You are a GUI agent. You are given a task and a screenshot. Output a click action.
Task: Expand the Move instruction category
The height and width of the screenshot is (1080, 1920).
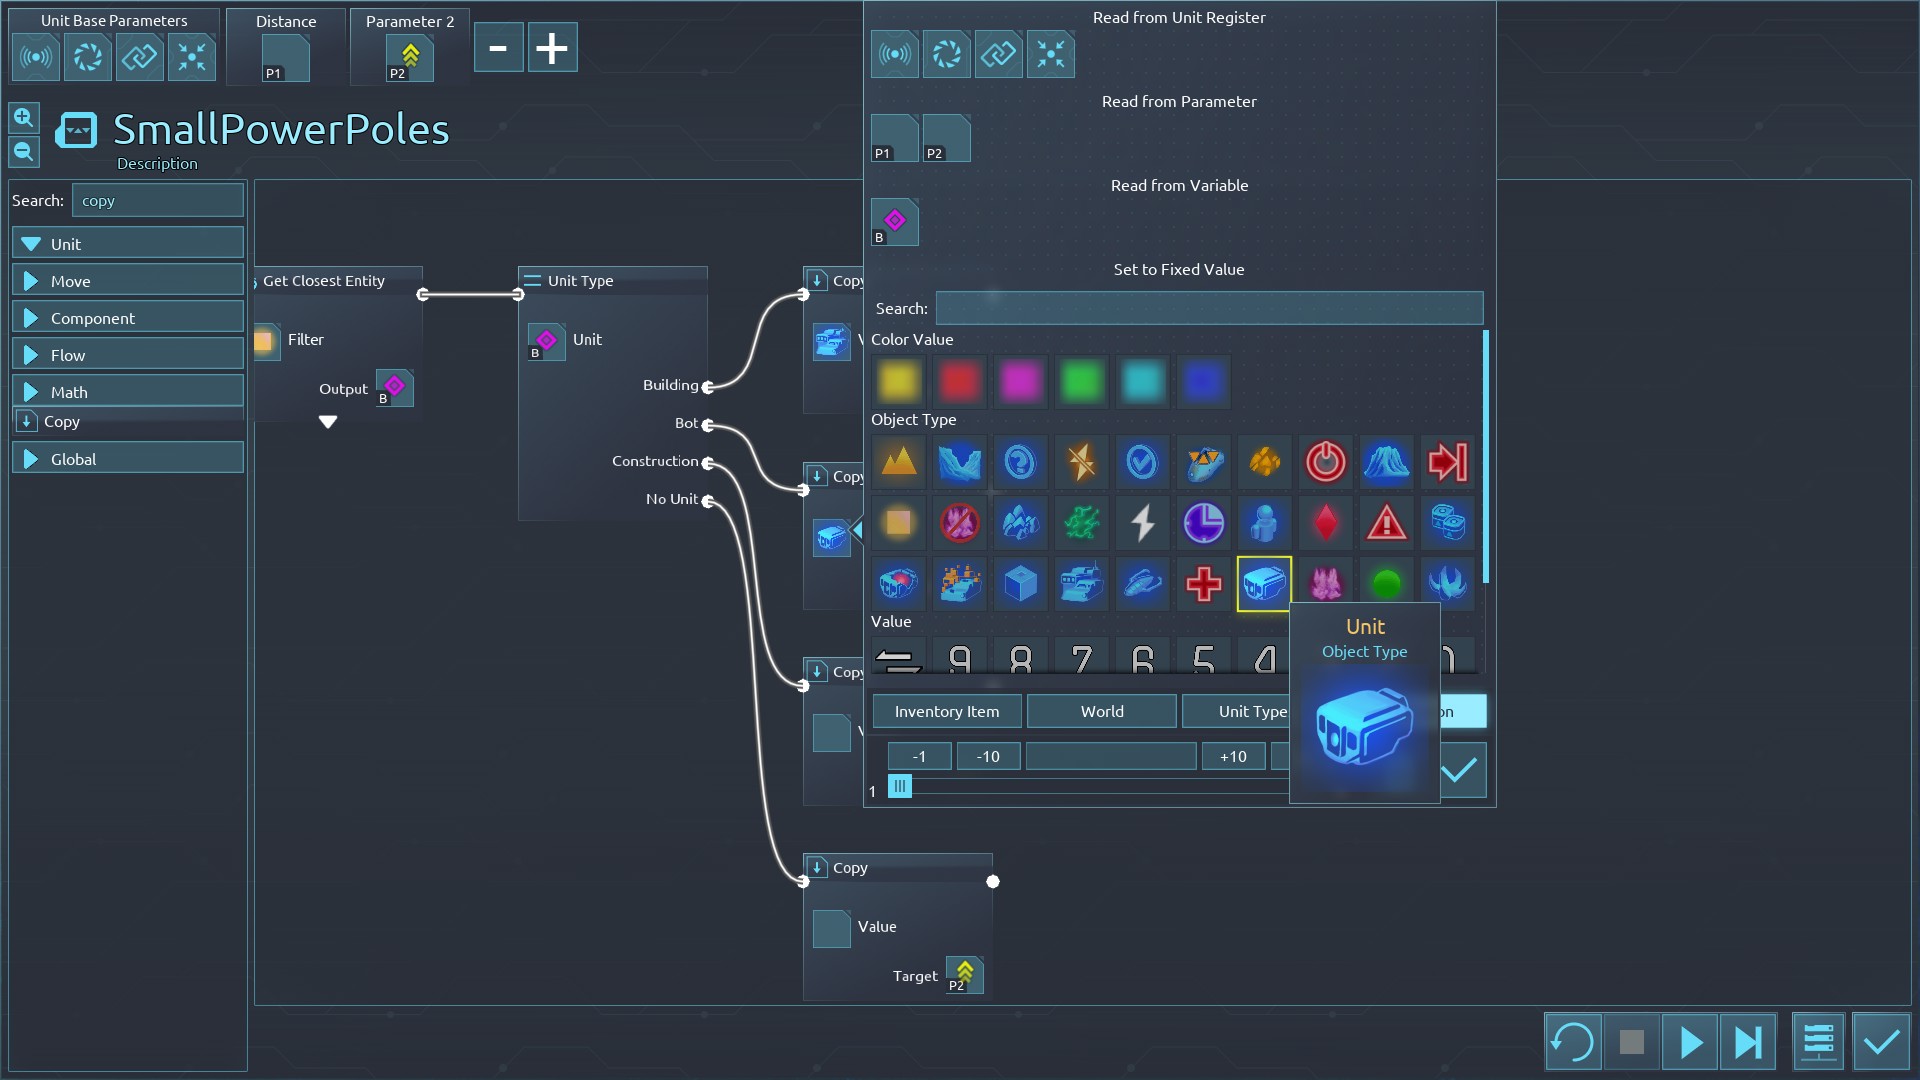128,281
